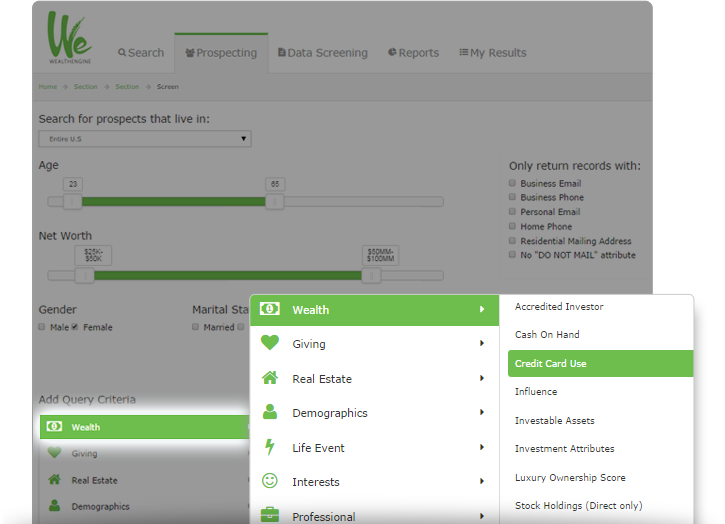Expand the Life Event submenu arrow

pyautogui.click(x=482, y=447)
